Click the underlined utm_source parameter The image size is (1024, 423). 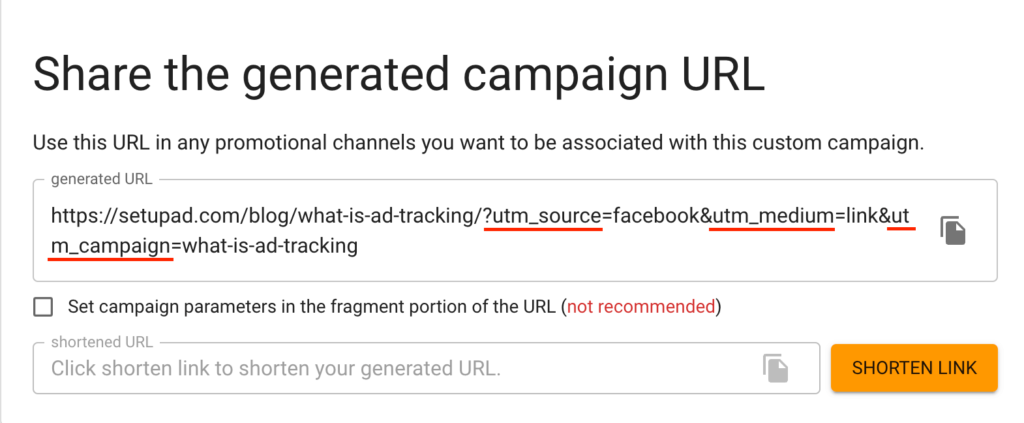click(x=548, y=215)
